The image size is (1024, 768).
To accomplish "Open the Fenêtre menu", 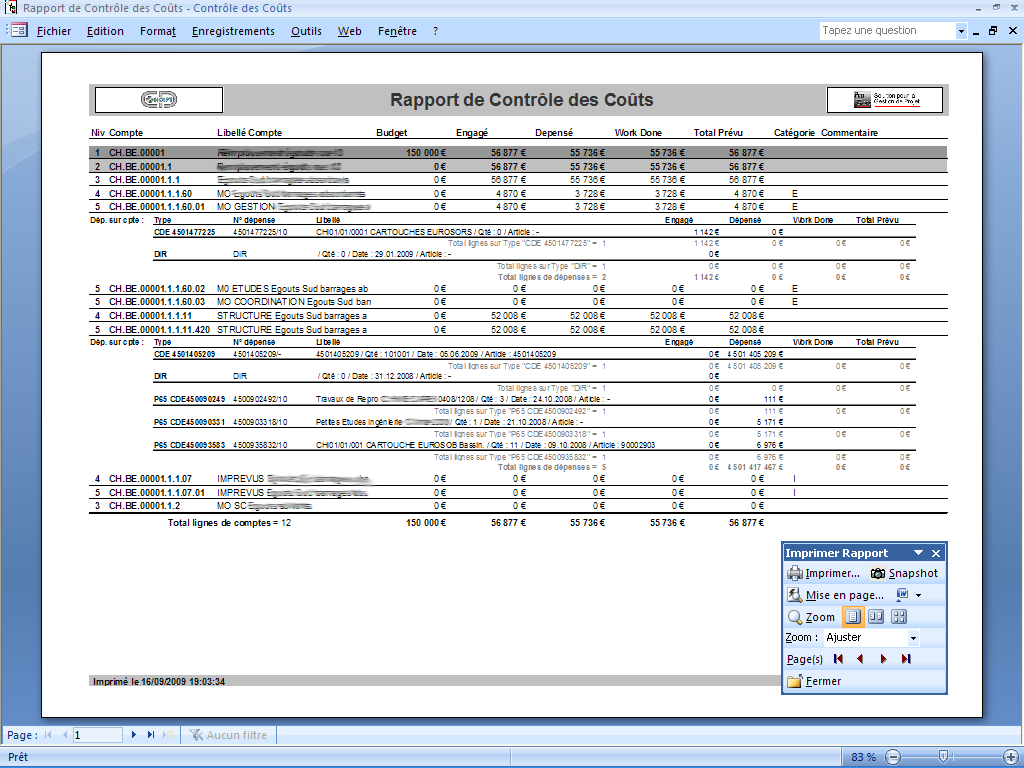I will (397, 31).
